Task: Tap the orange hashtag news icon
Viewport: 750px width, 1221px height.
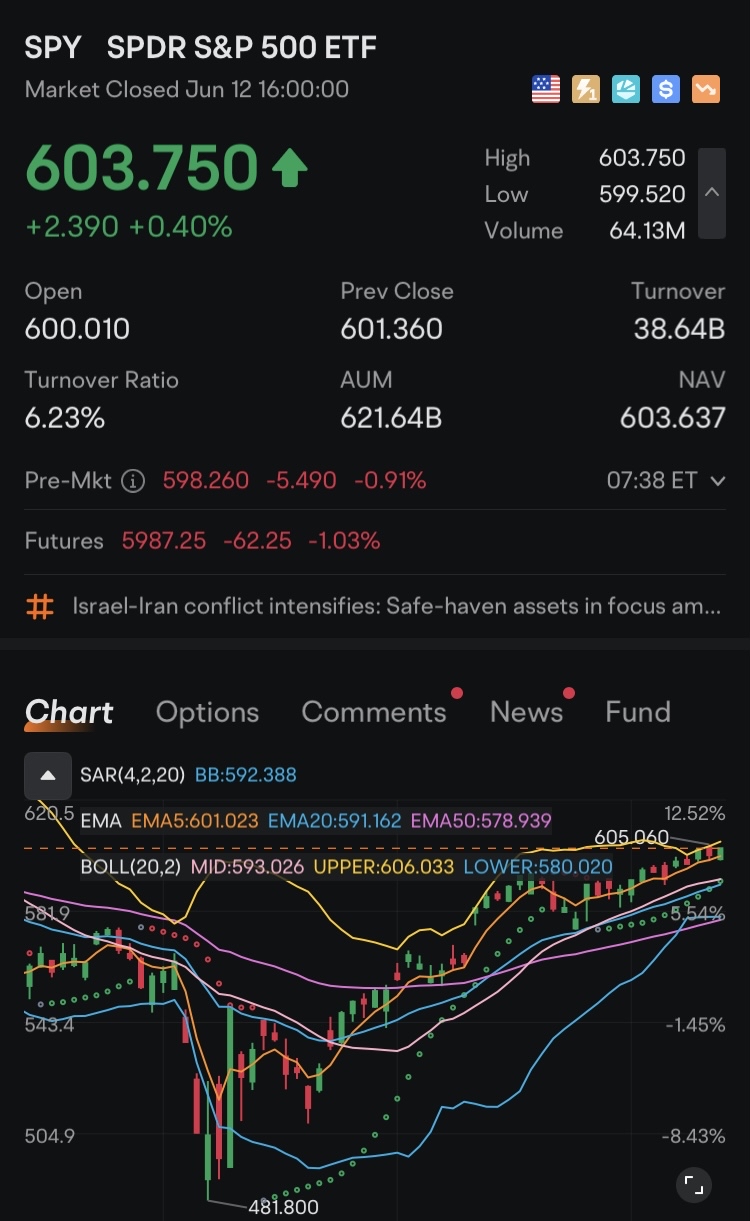Action: coord(40,606)
